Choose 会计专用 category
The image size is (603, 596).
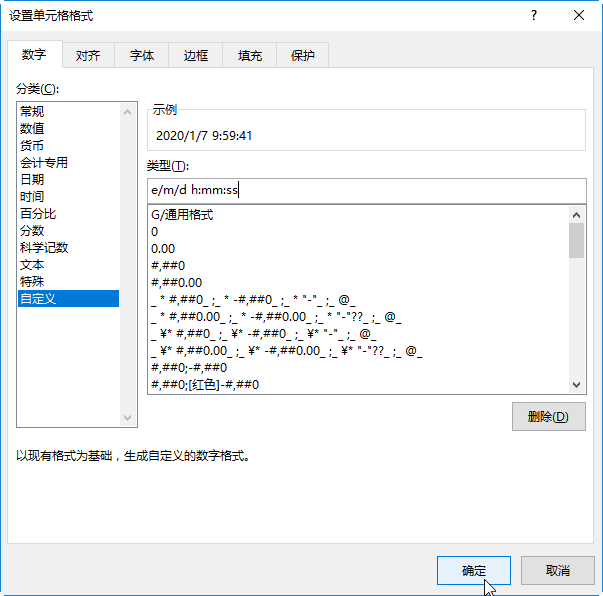coord(68,163)
